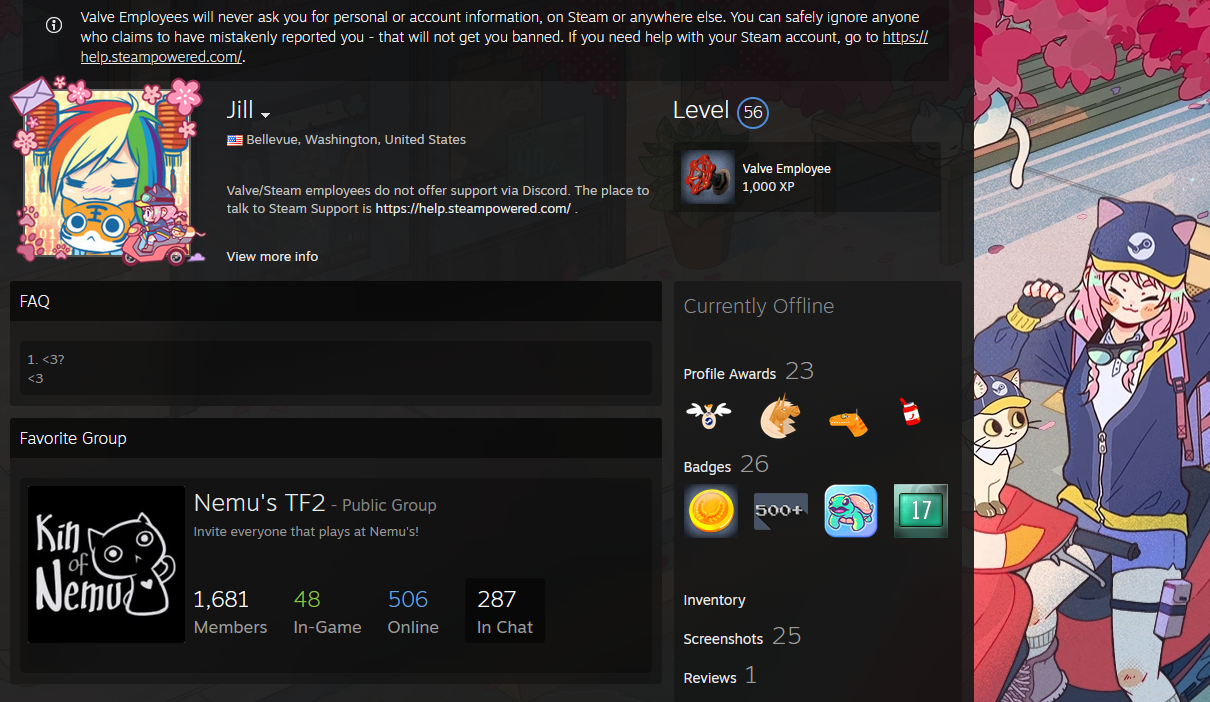
Task: Click the turtle badge icon
Action: pos(851,511)
